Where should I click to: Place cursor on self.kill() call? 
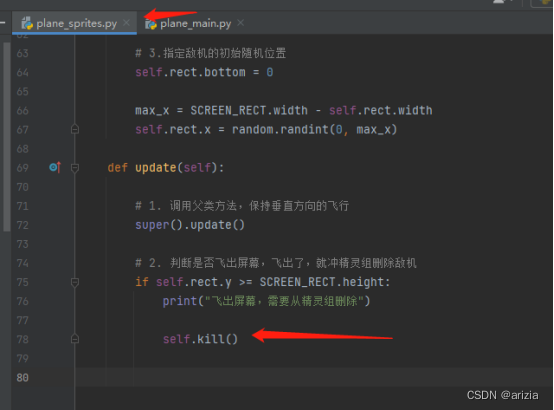click(x=200, y=339)
